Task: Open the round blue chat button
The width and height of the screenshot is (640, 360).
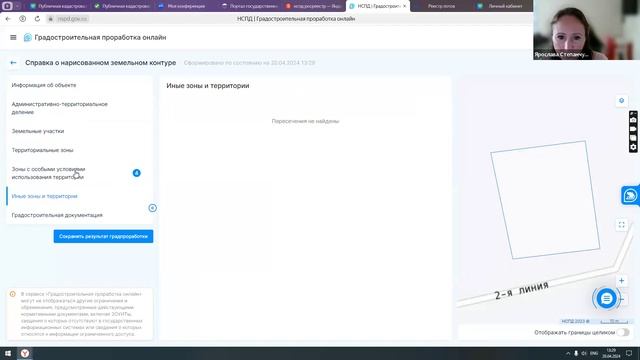Action: [606, 298]
